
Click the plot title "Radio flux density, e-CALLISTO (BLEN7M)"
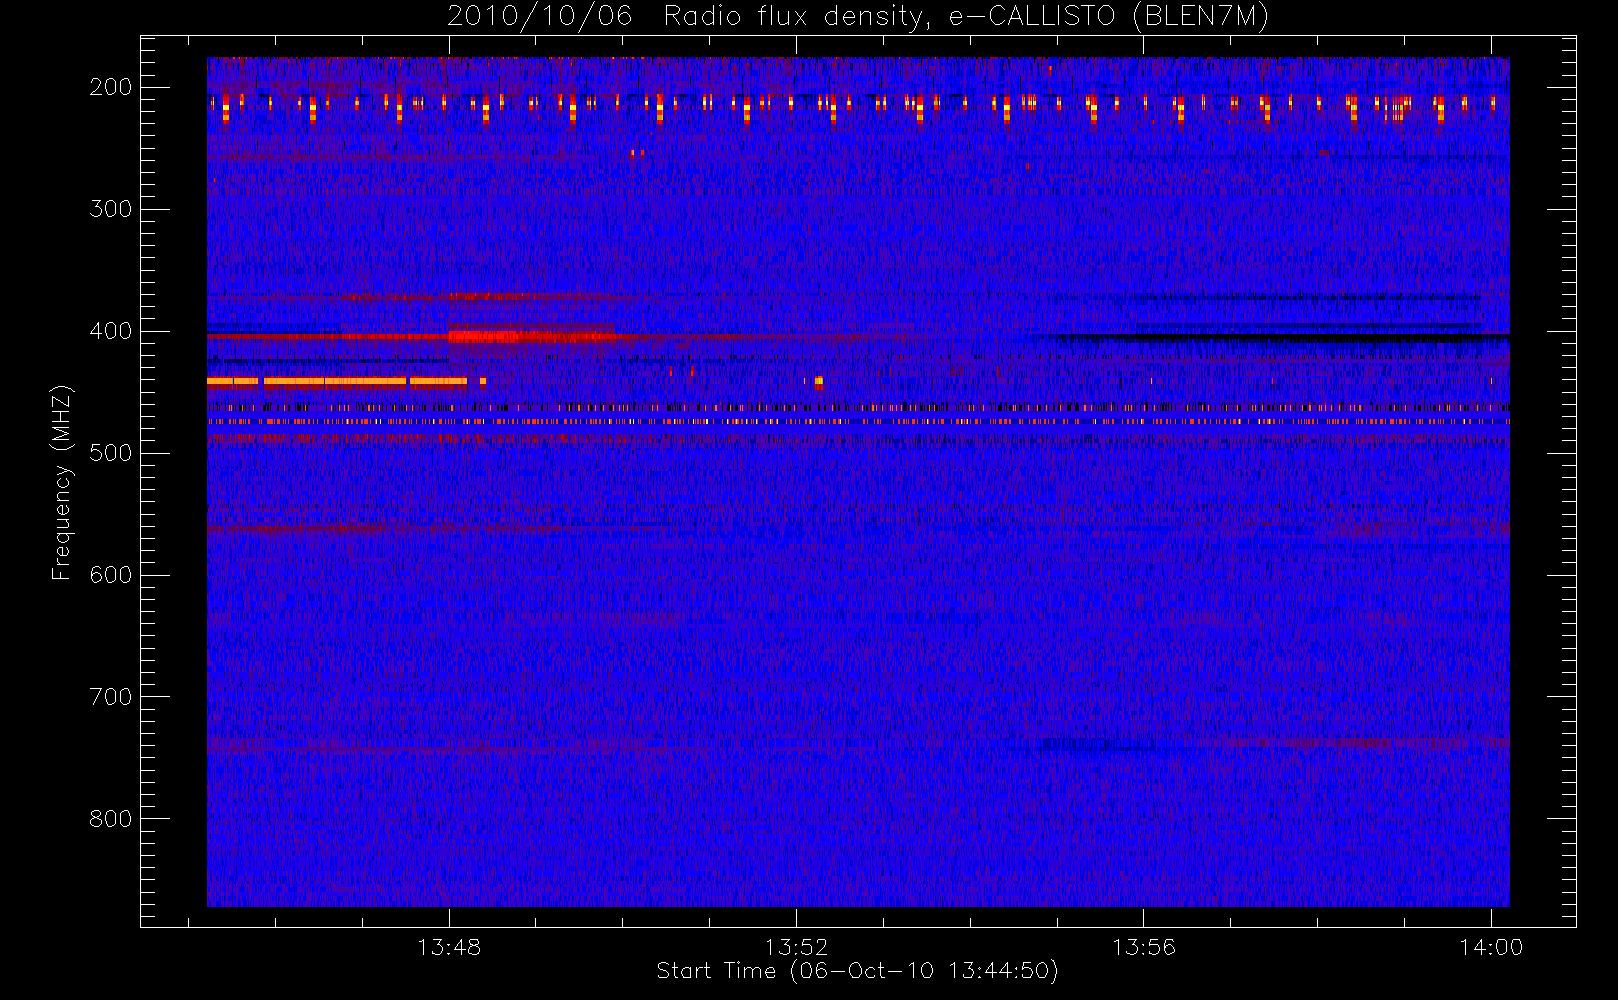coord(966,17)
